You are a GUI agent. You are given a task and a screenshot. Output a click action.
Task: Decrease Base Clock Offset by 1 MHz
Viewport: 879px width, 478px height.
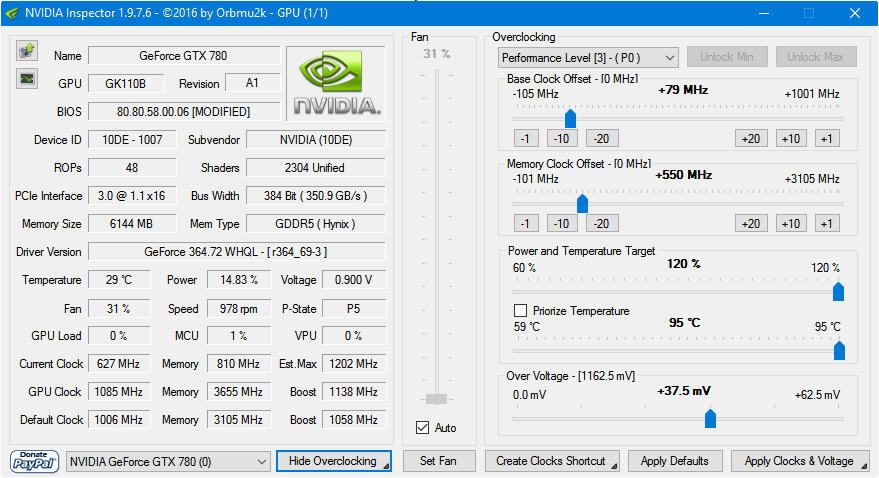tap(526, 138)
